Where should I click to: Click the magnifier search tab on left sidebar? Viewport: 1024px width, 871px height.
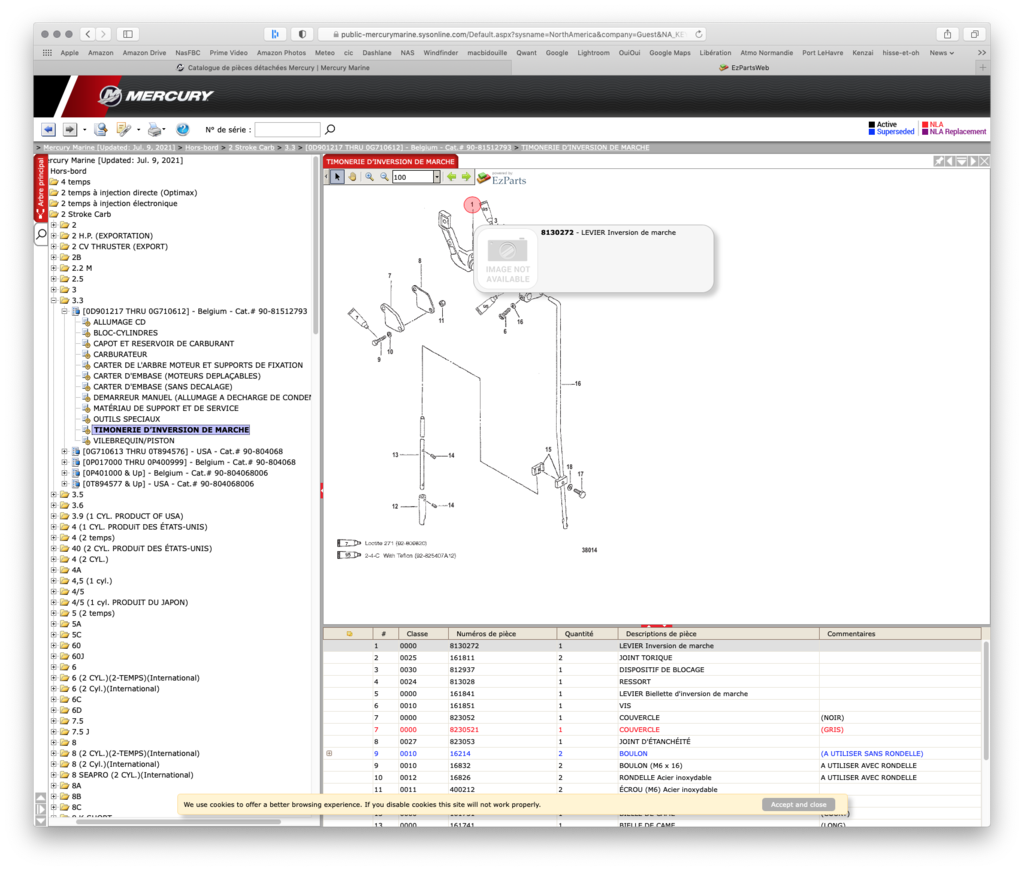[x=41, y=234]
